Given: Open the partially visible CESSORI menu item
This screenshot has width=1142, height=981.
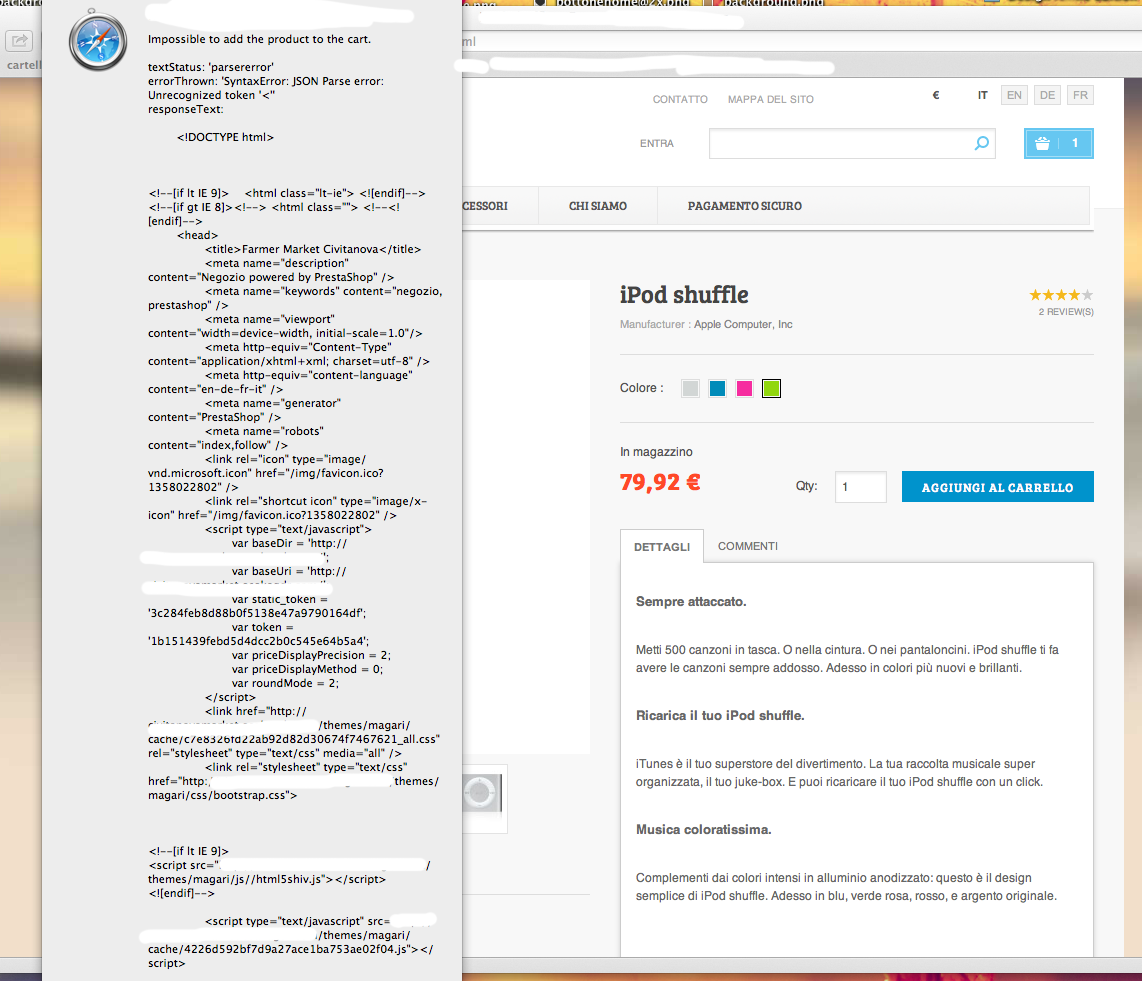Looking at the screenshot, I should tap(486, 206).
